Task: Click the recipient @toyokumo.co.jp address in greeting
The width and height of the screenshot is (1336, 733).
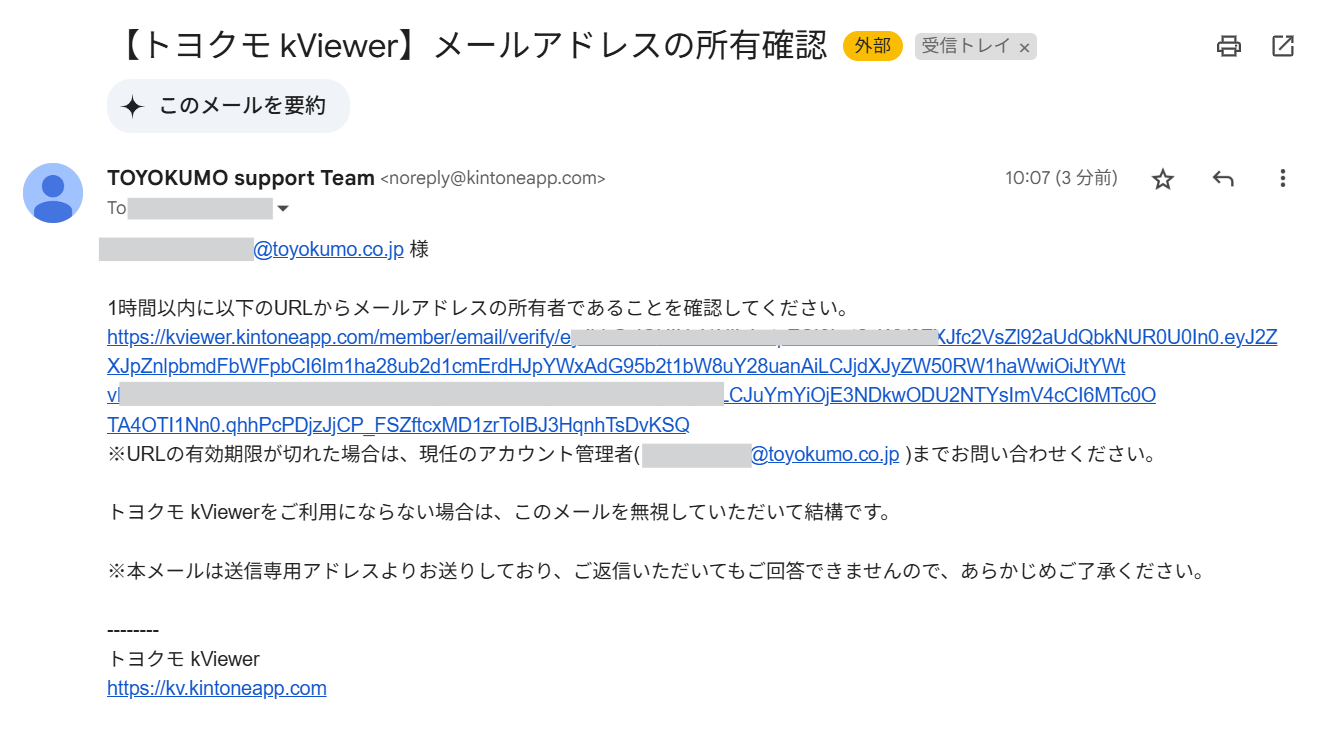Action: [328, 249]
